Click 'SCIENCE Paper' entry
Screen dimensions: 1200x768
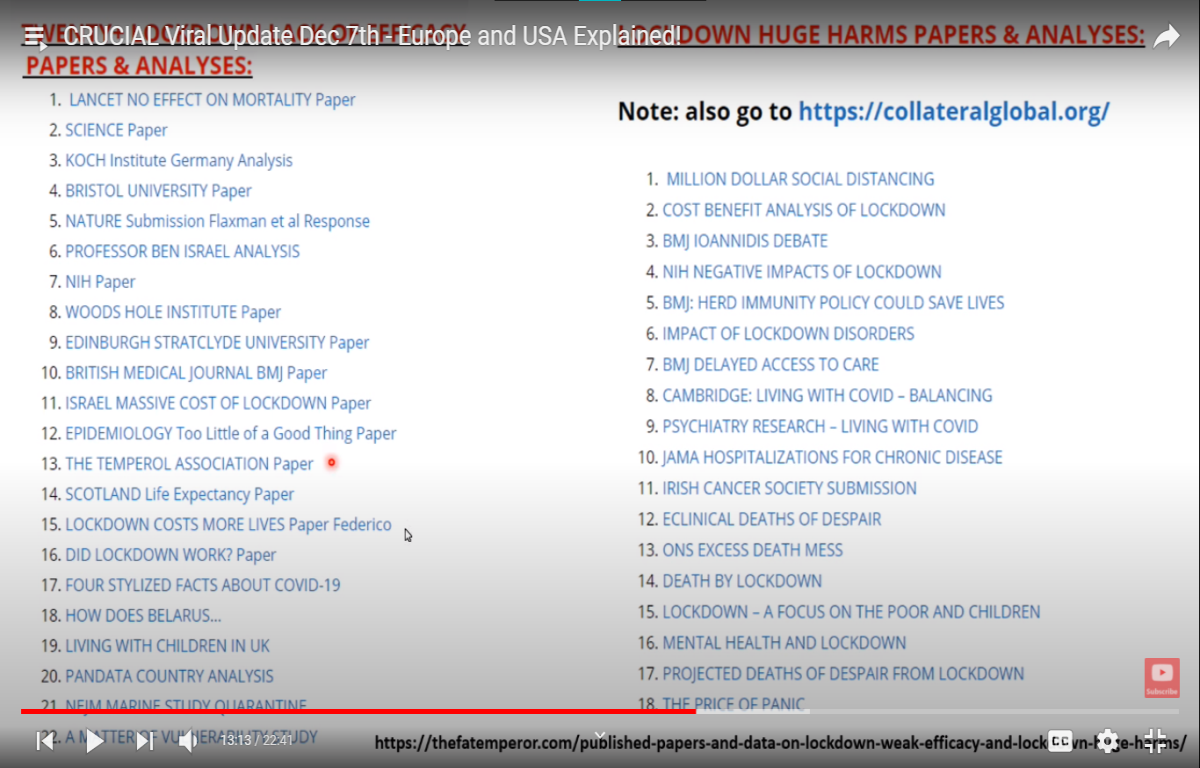(x=116, y=130)
